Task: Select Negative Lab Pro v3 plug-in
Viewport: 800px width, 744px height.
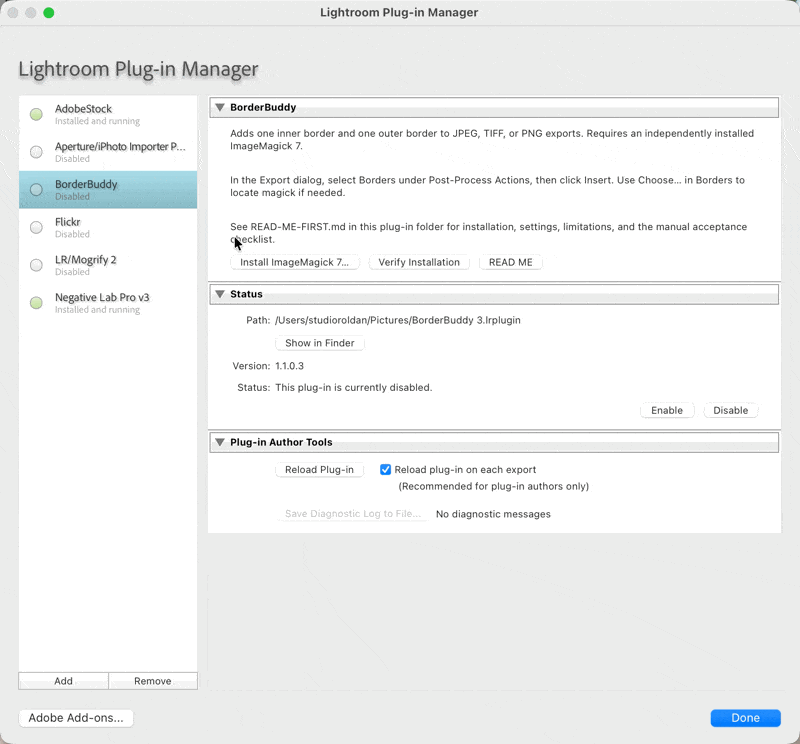Action: [108, 303]
